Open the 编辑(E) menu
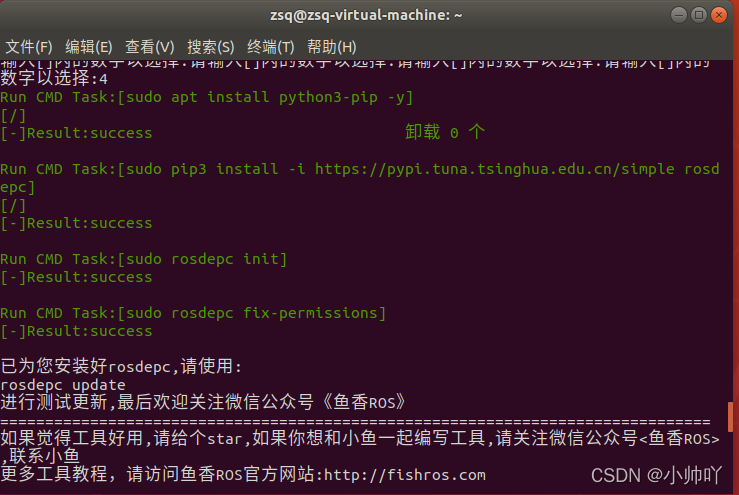Image resolution: width=739 pixels, height=495 pixels. pos(89,47)
